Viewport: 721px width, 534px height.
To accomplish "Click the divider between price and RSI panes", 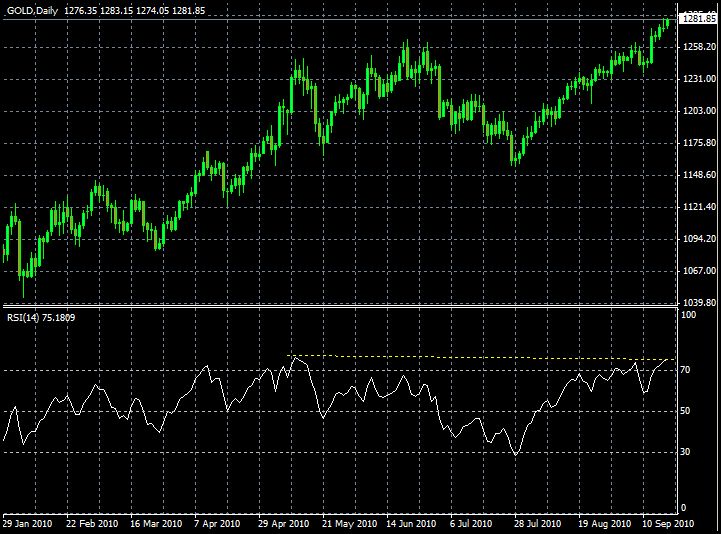I will (x=340, y=305).
